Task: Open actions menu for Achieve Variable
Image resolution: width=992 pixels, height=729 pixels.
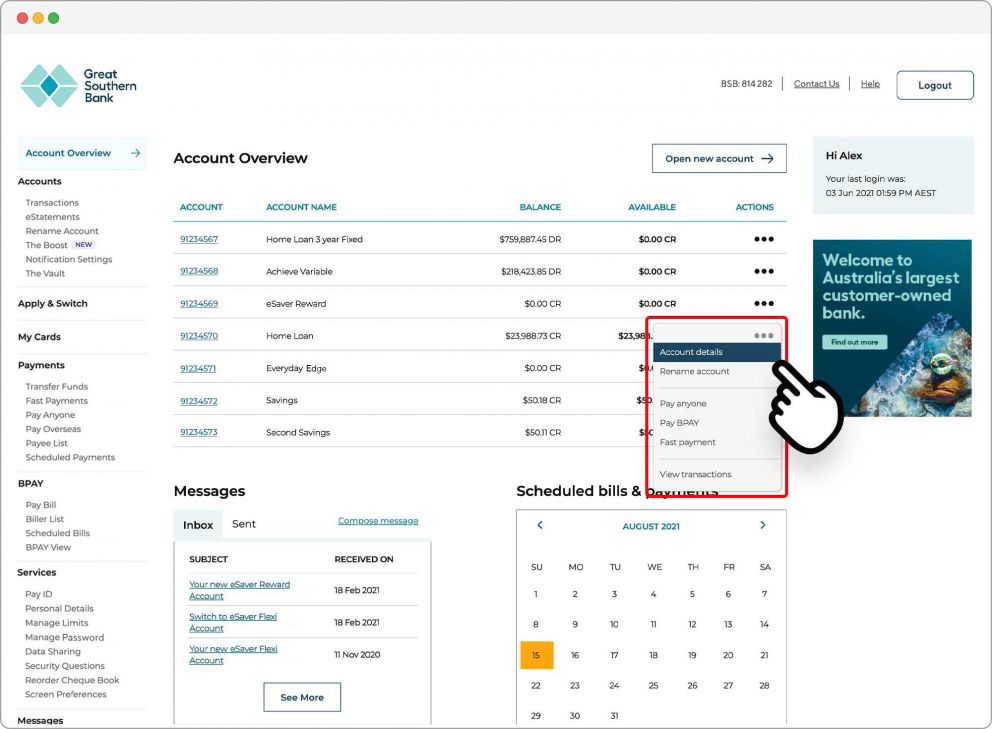Action: tap(764, 271)
